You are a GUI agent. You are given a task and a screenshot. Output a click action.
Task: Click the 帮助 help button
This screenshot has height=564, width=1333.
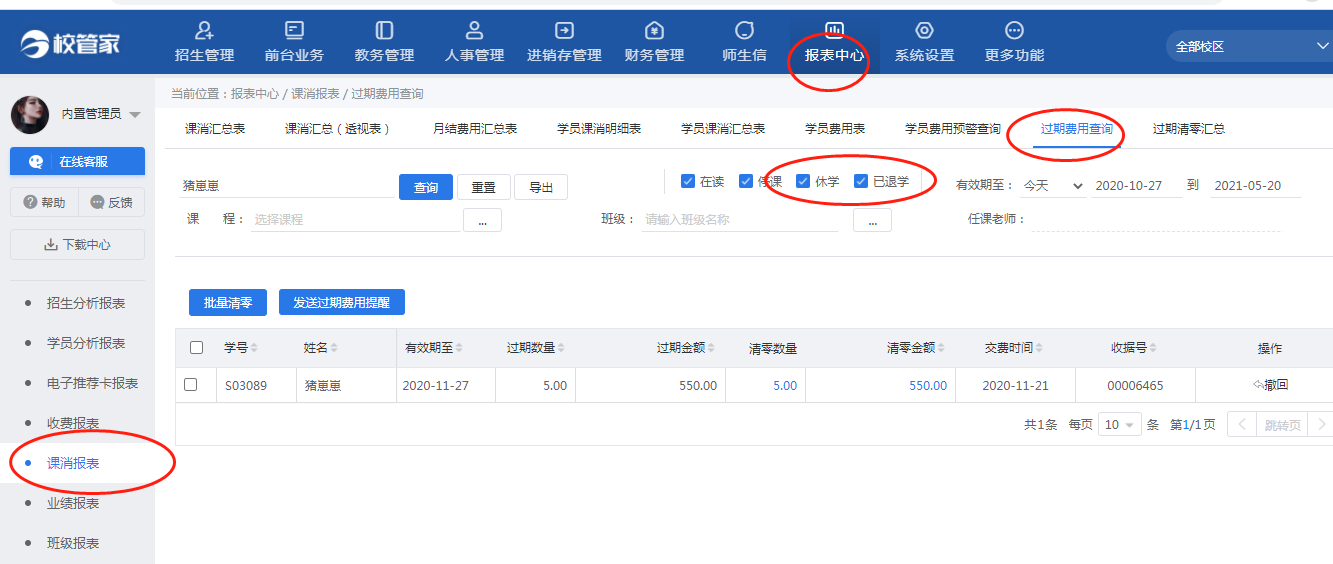click(x=44, y=202)
